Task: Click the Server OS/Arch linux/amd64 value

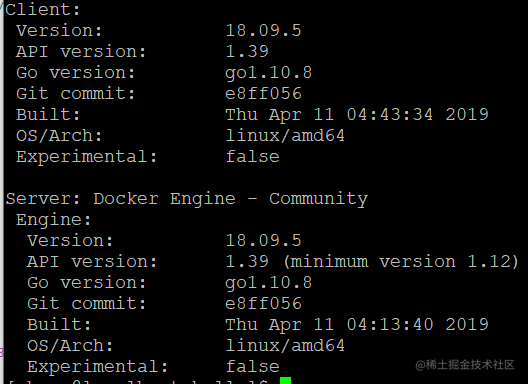Action: [x=285, y=346]
